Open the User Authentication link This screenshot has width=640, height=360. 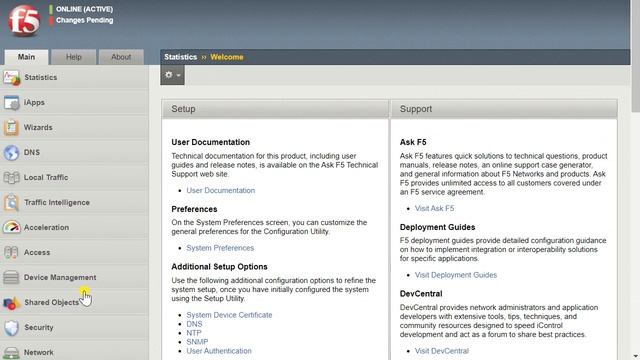point(219,351)
